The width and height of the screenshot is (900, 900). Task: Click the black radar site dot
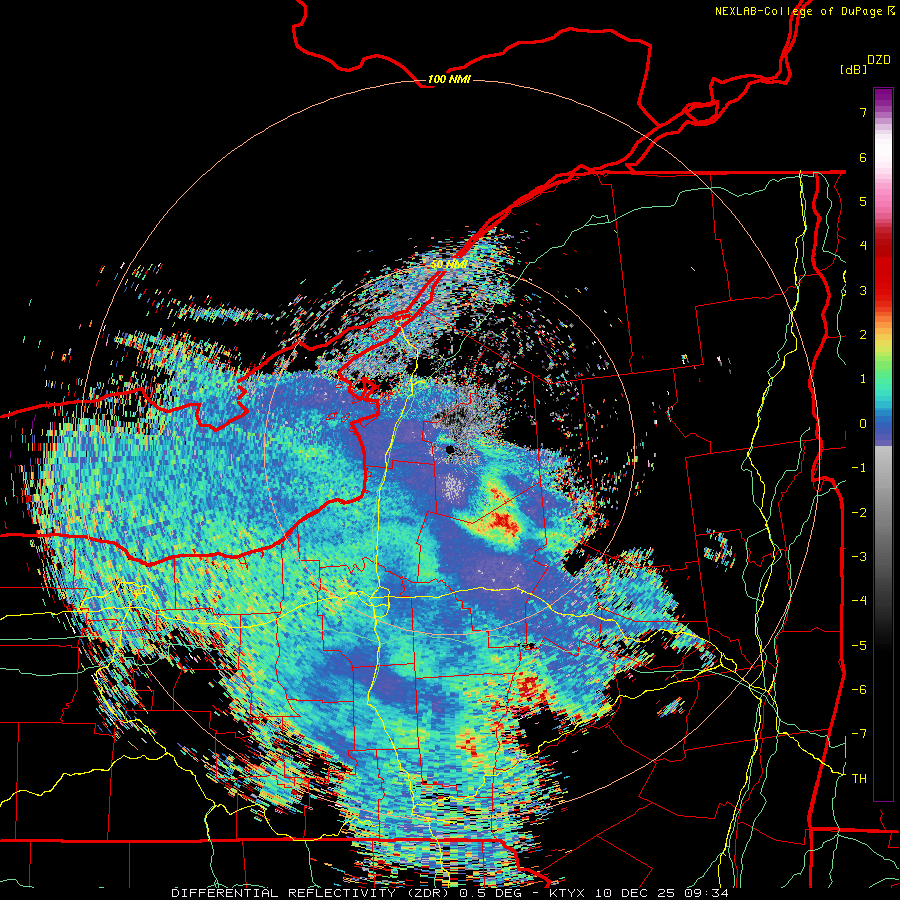[450, 450]
